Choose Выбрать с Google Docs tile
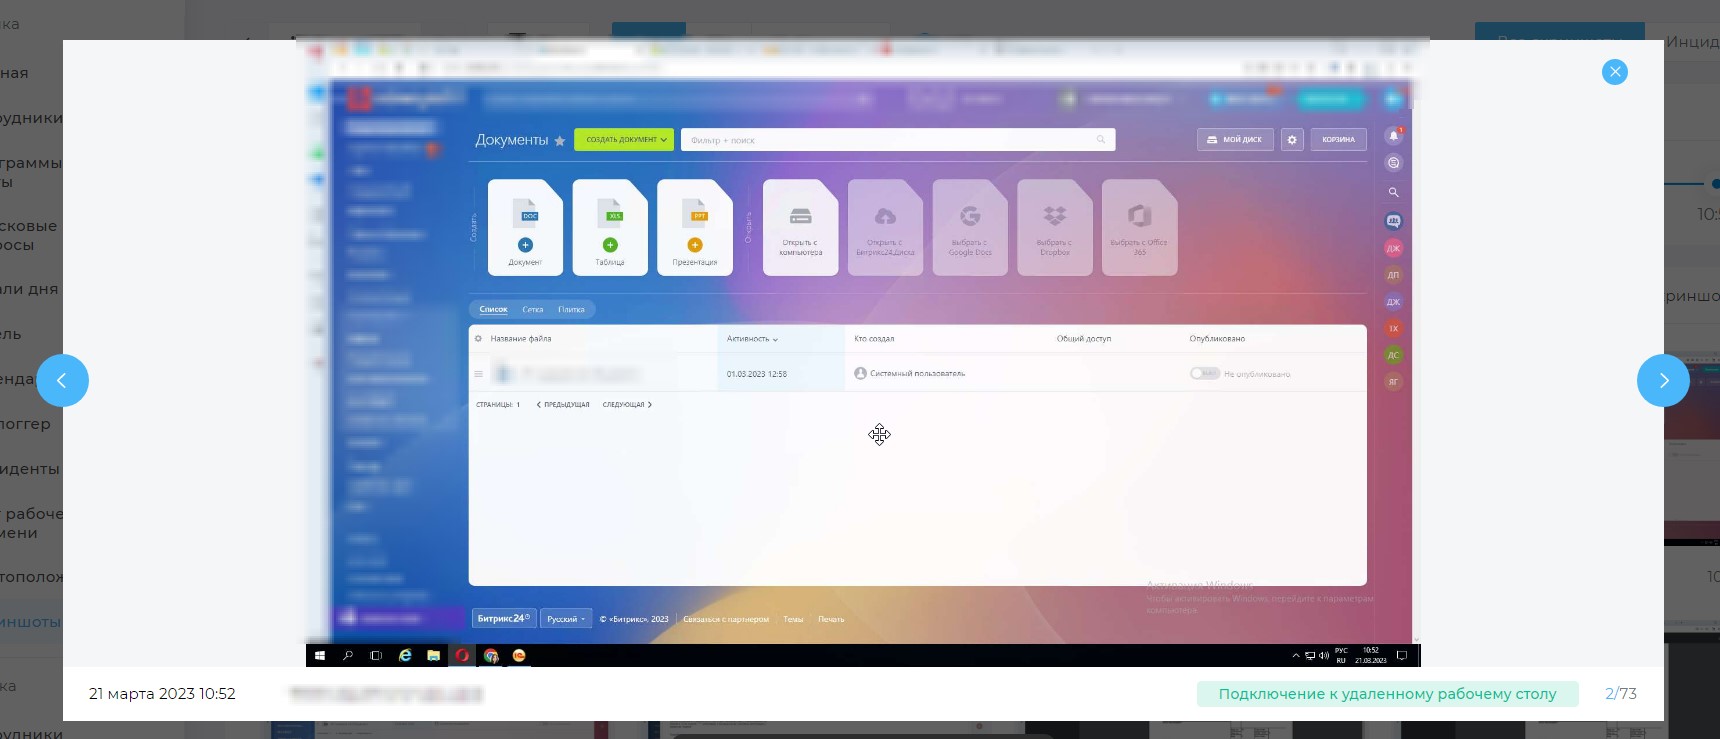Screen dimensions: 1720x739 point(970,227)
